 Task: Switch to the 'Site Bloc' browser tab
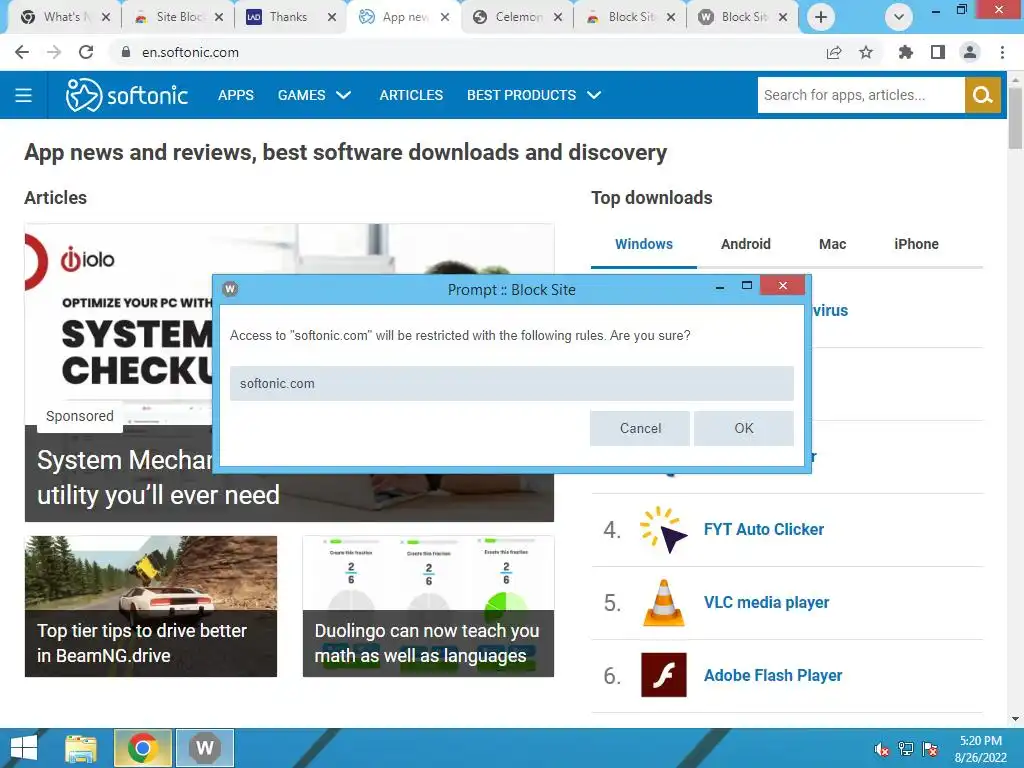pos(176,17)
